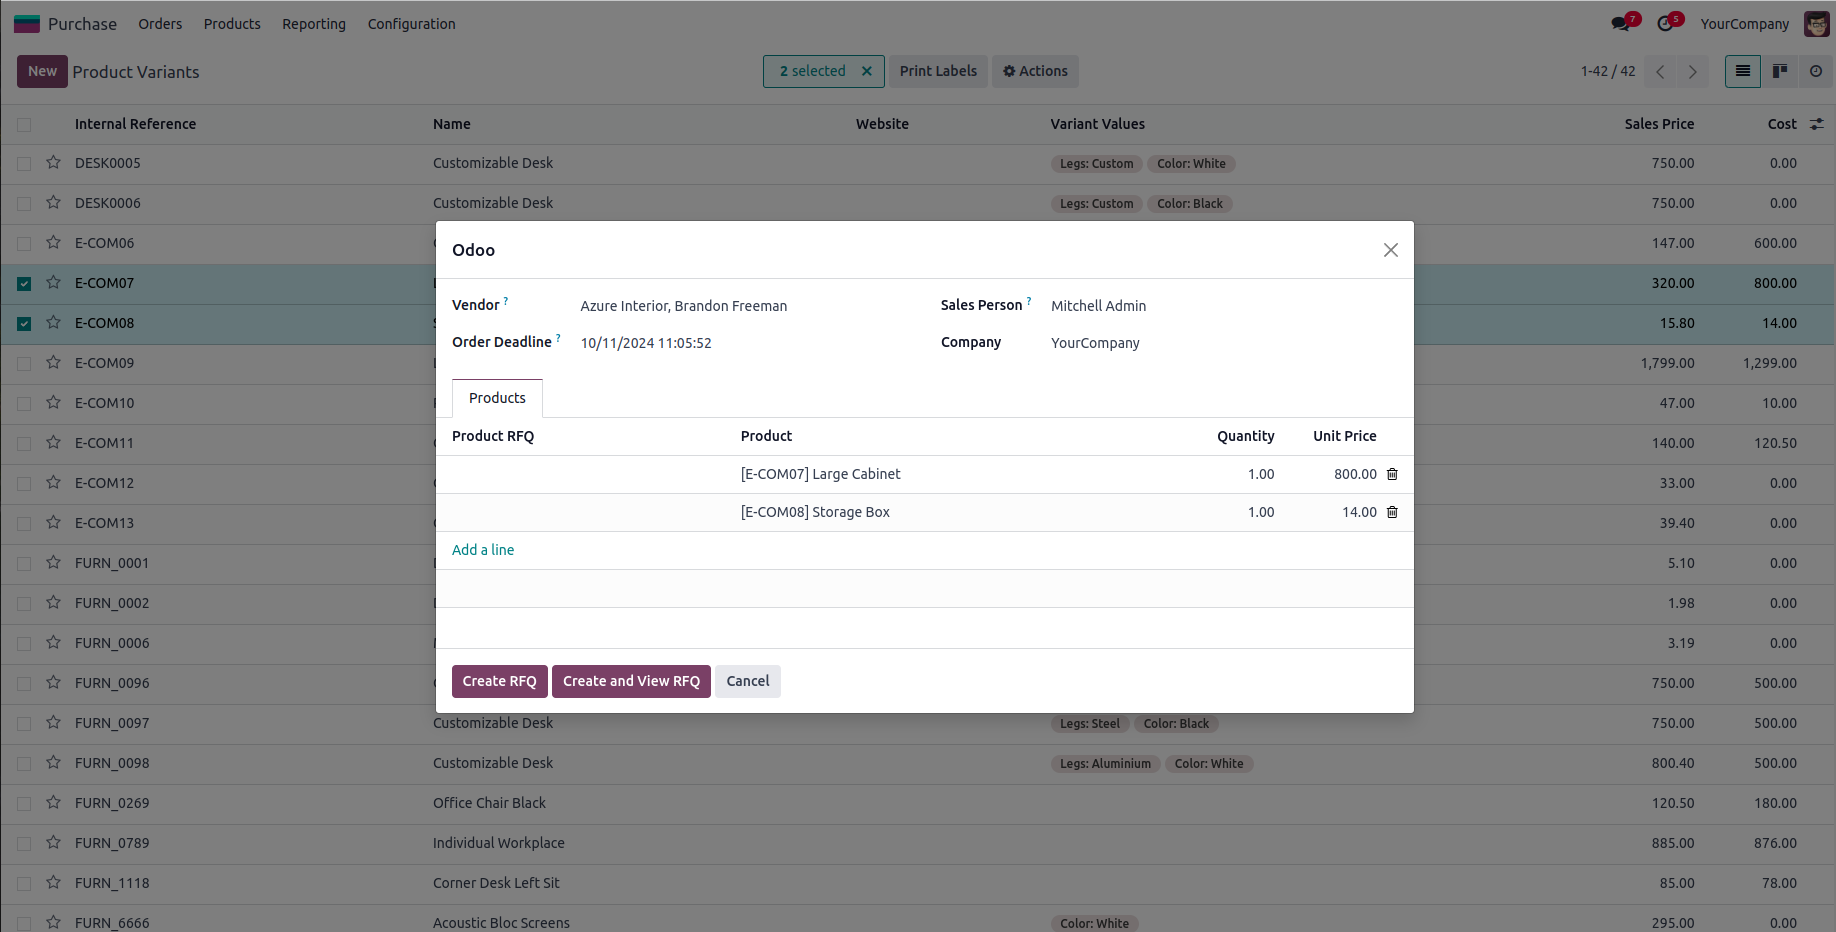The image size is (1836, 932).
Task: Open the messages chat icon
Action: click(x=1621, y=24)
